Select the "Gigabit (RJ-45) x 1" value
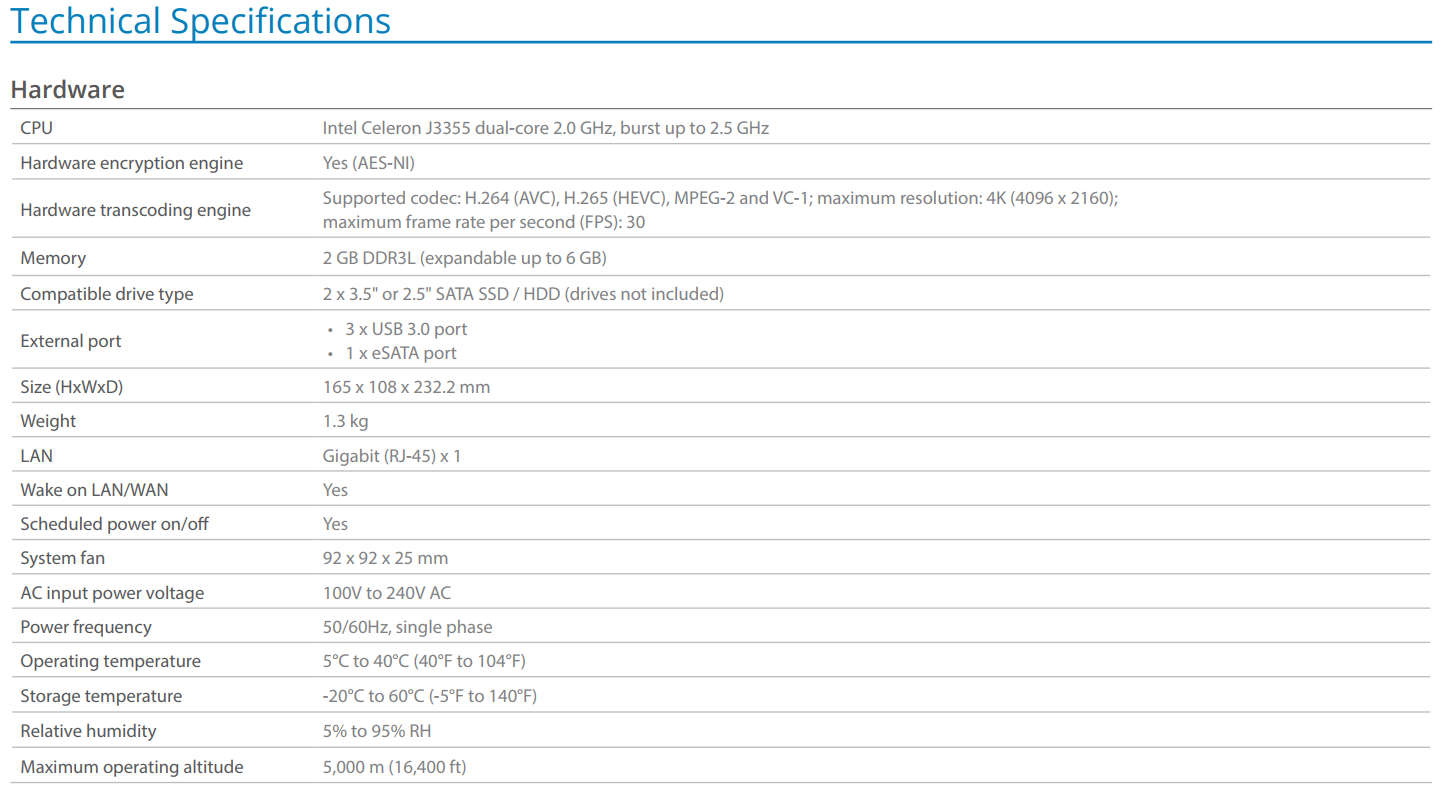 tap(392, 456)
